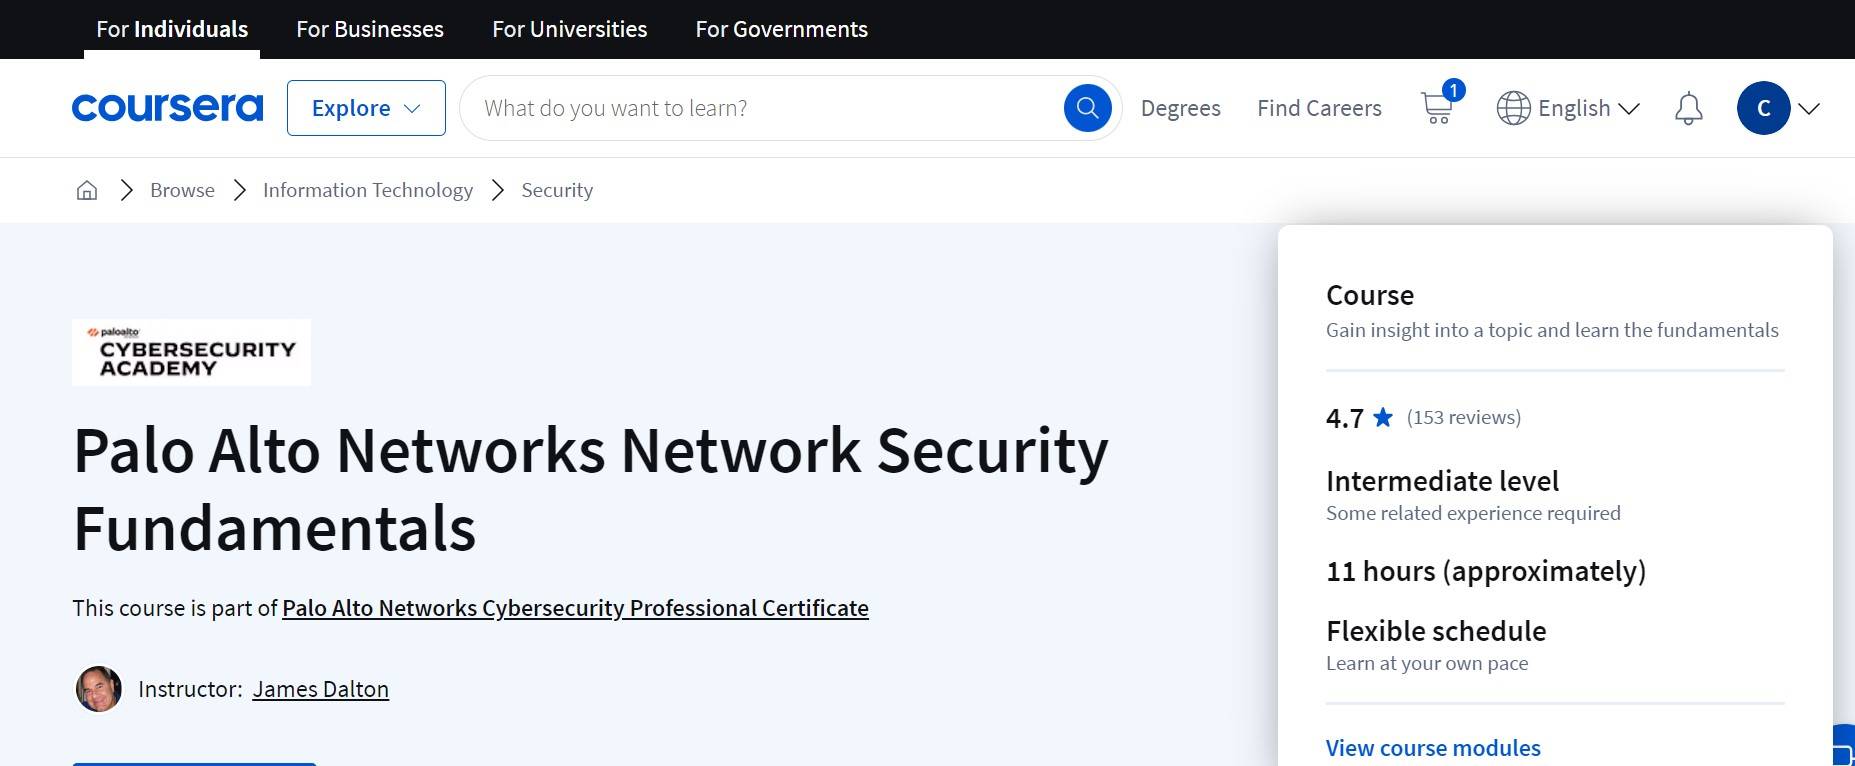The image size is (1855, 766).
Task: Click the cart badge showing 1
Action: tap(1454, 90)
